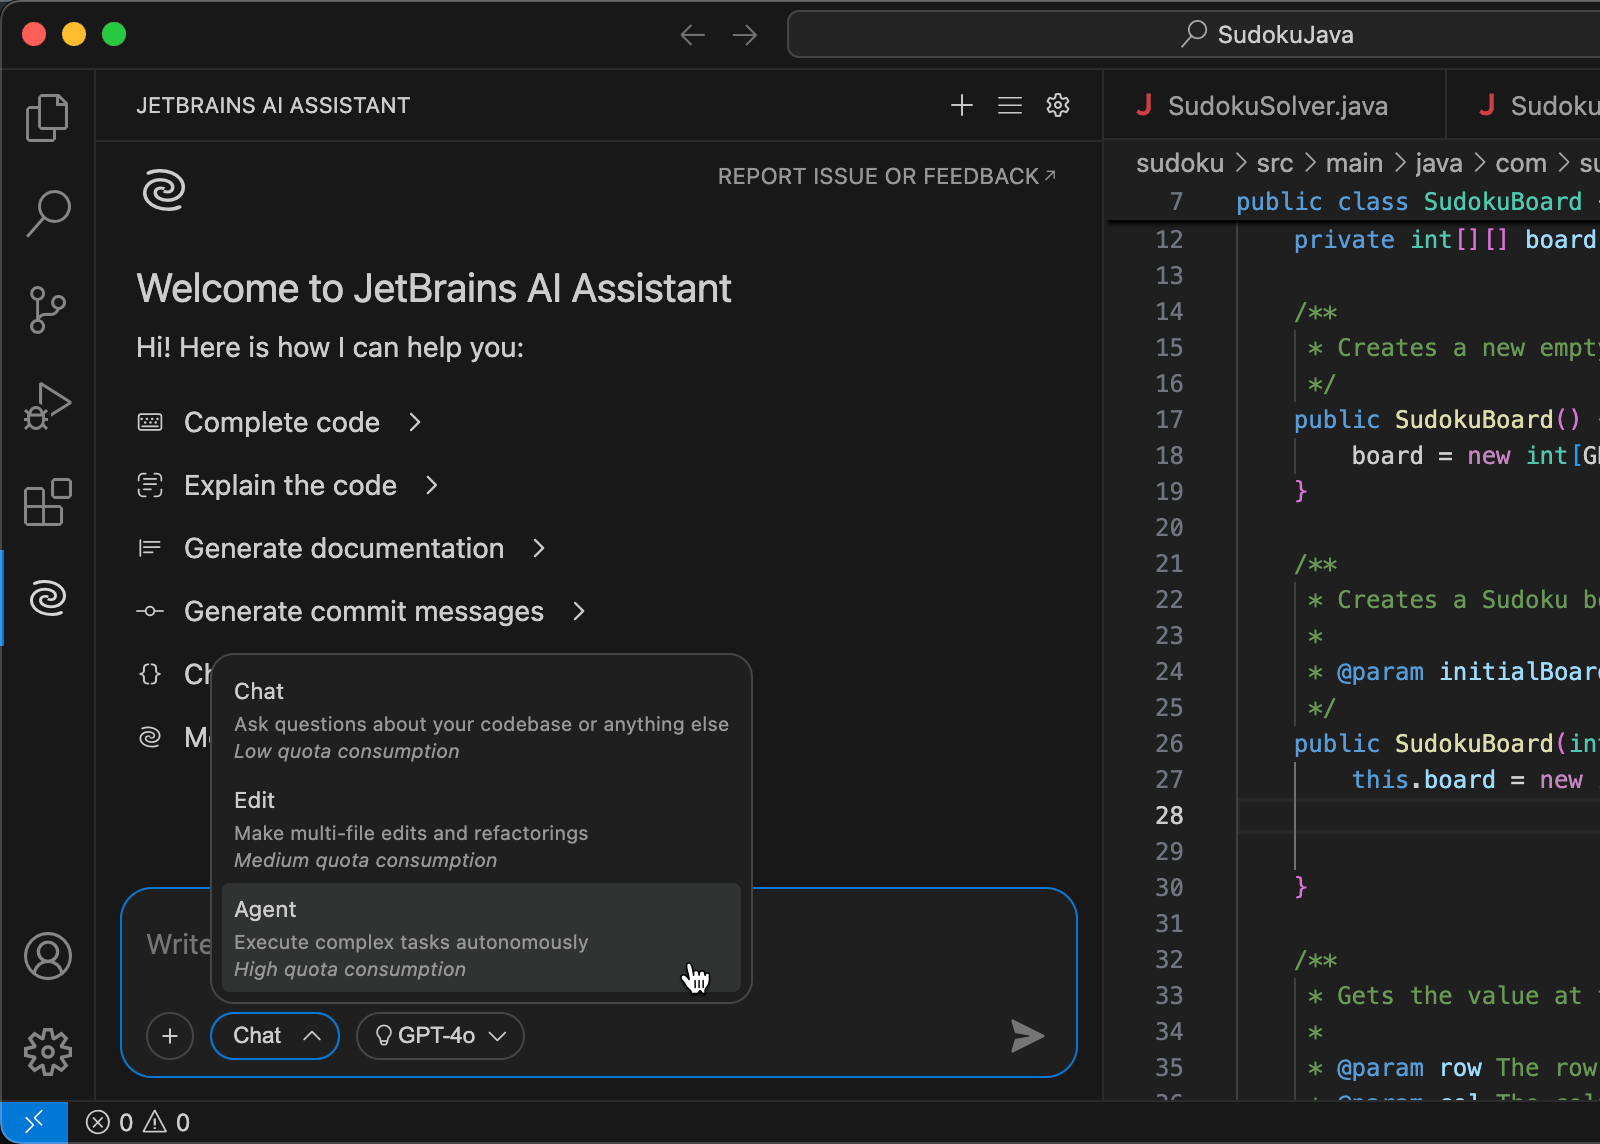Select Agent mode from the menu
Screen dimensions: 1600x1144
tap(480, 938)
